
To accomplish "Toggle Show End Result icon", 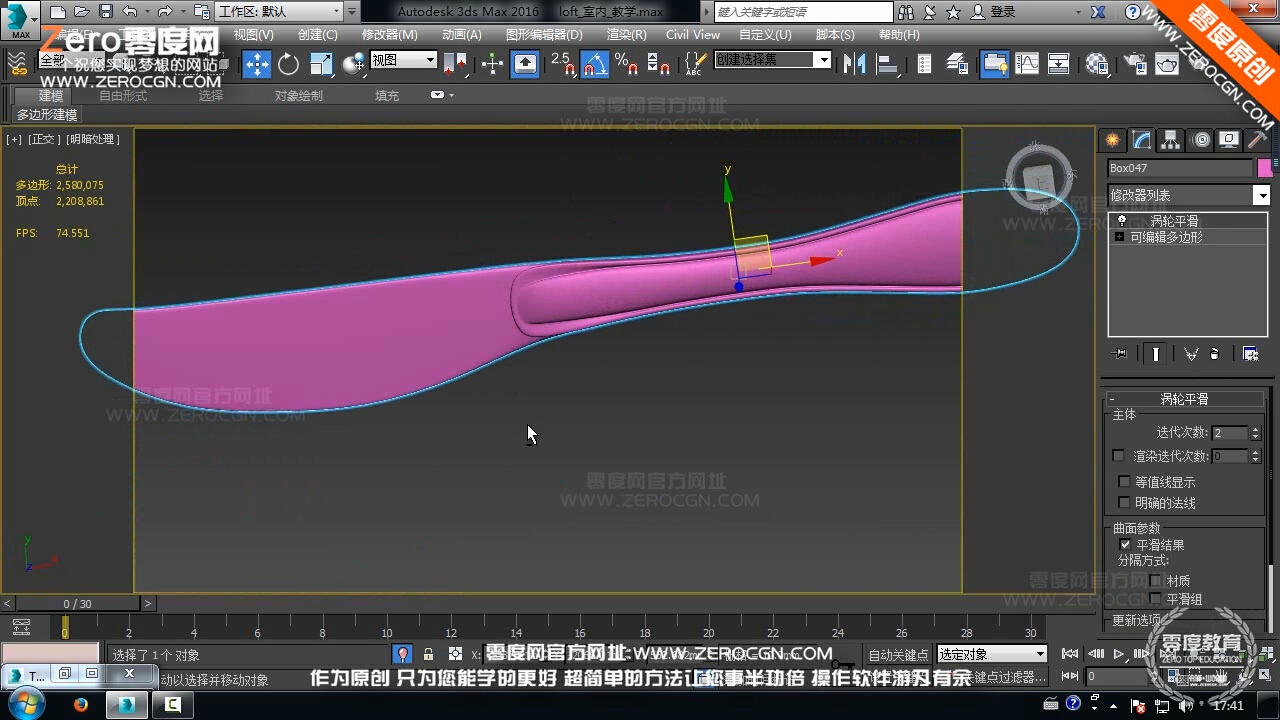I will pos(1156,353).
